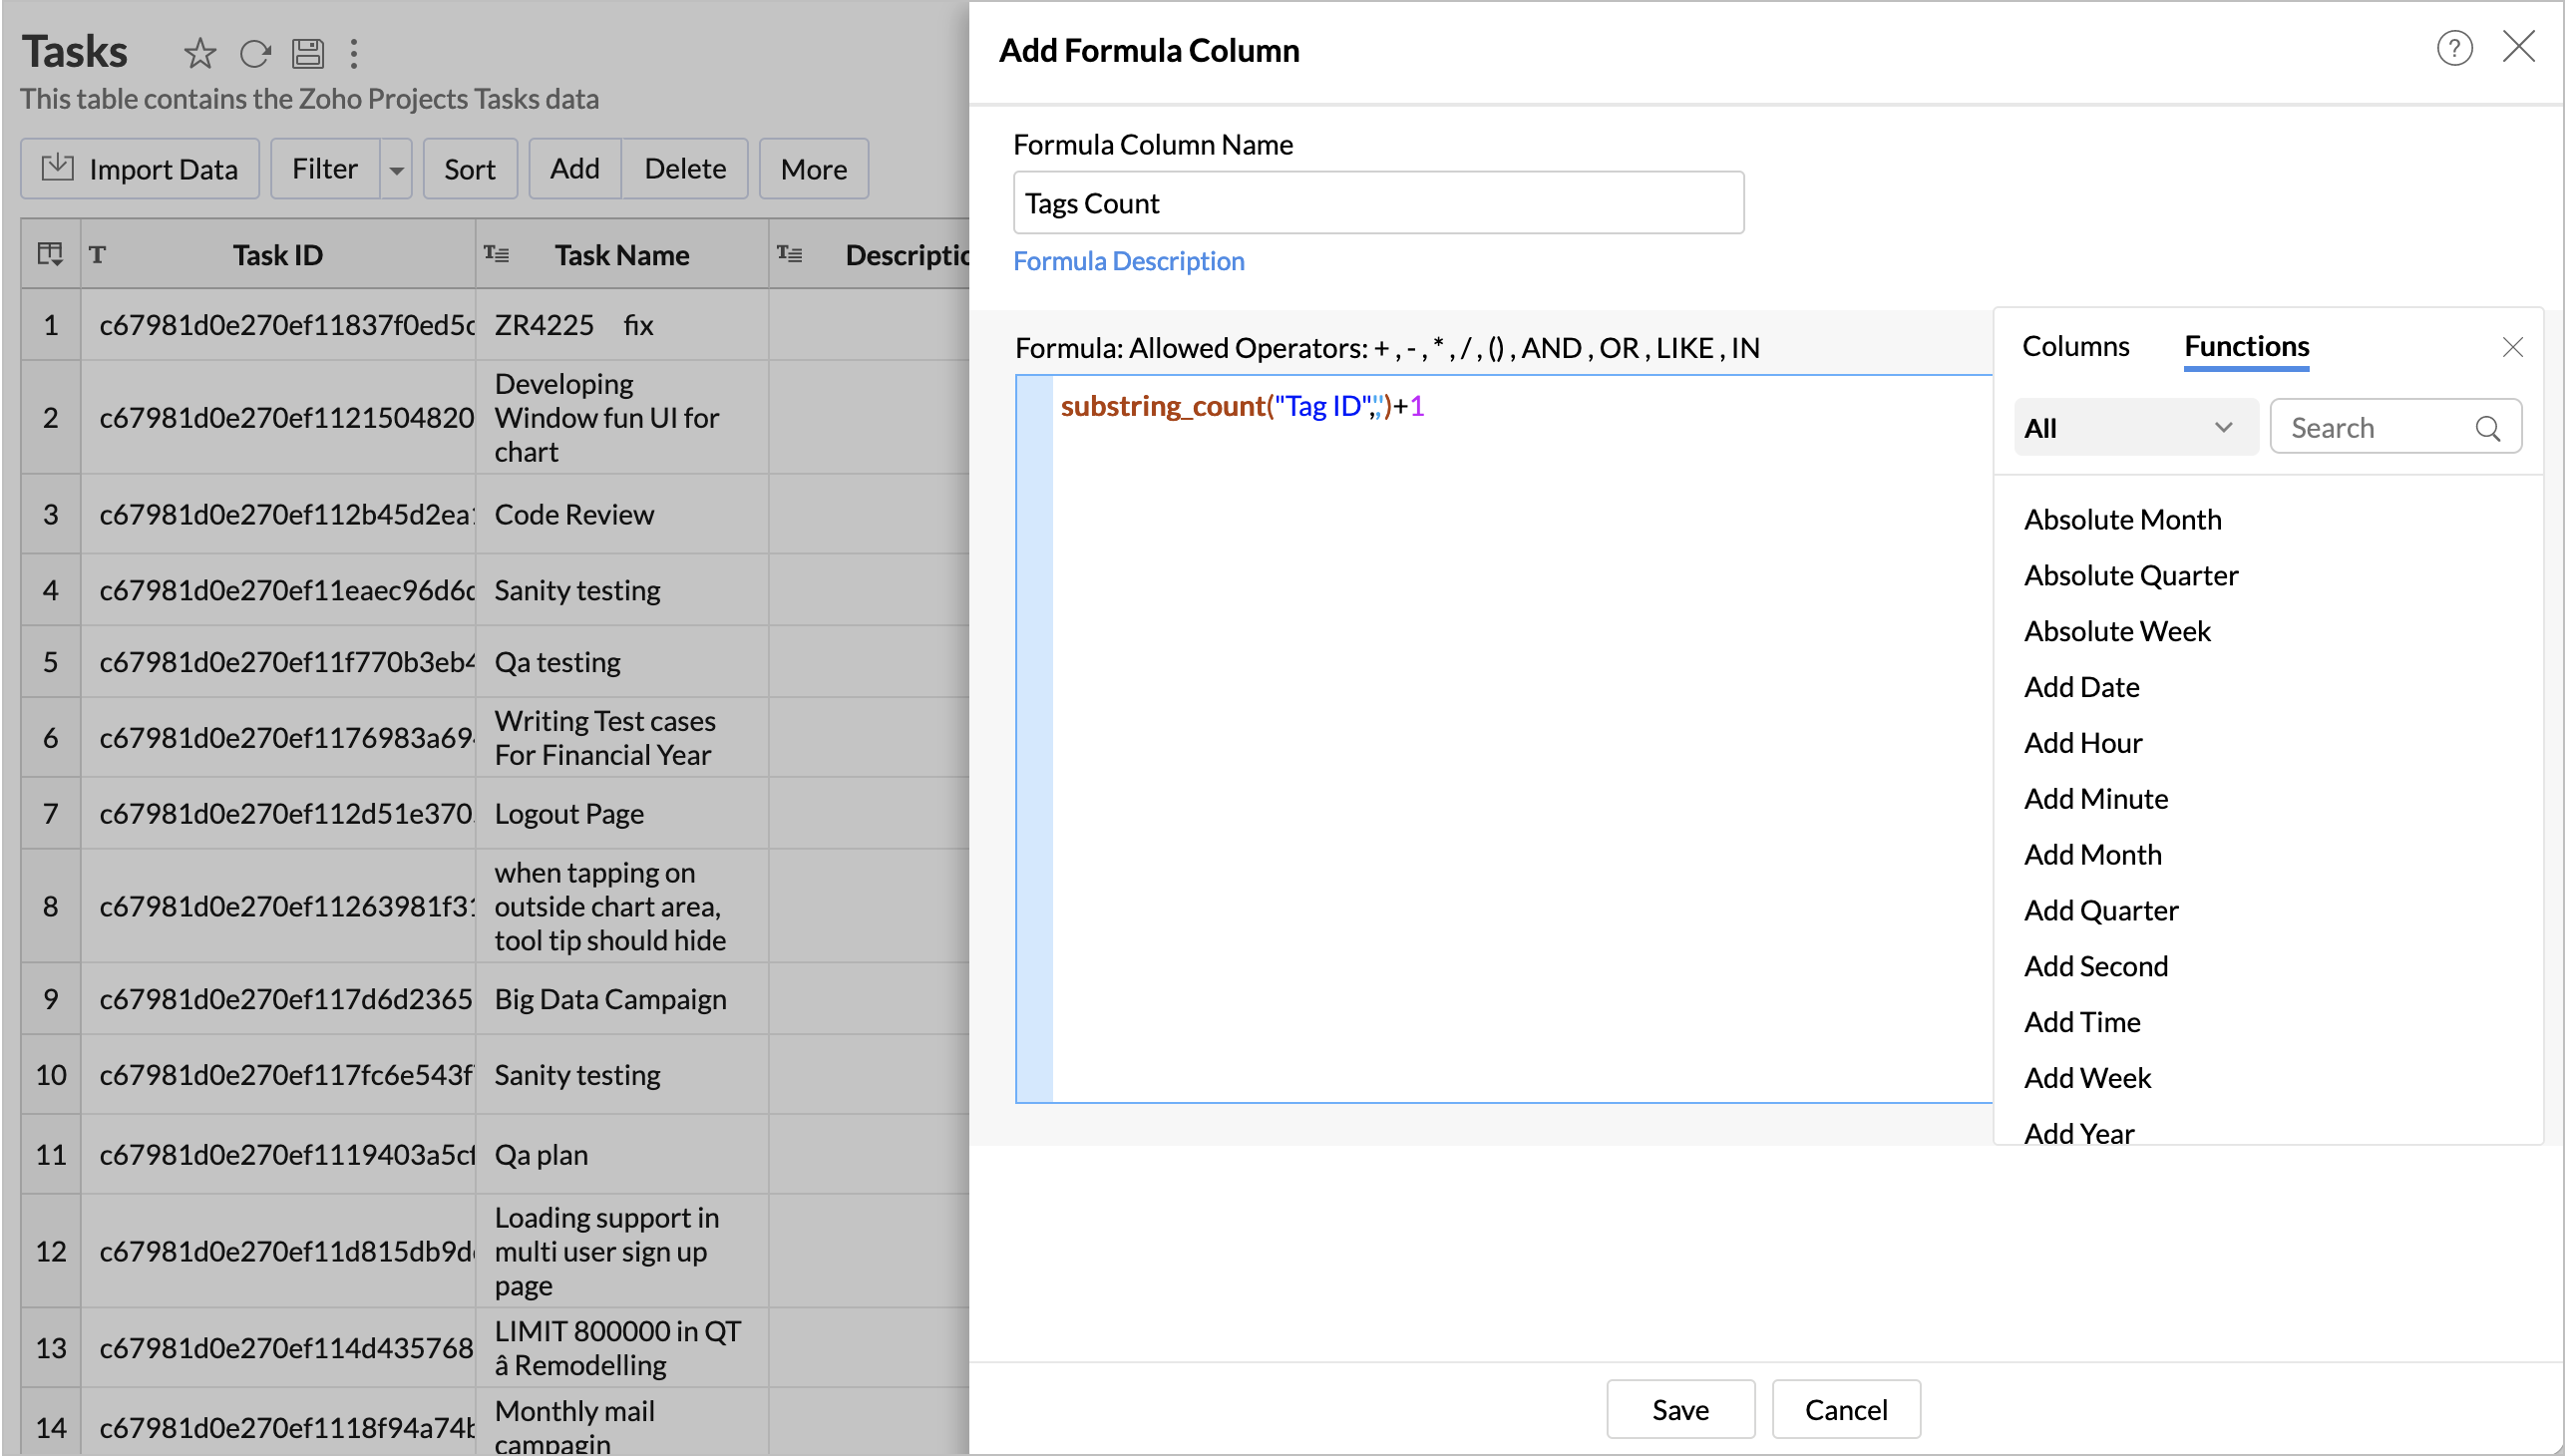The image size is (2565, 1456).
Task: Open the Formula Description link
Action: pos(1128,261)
